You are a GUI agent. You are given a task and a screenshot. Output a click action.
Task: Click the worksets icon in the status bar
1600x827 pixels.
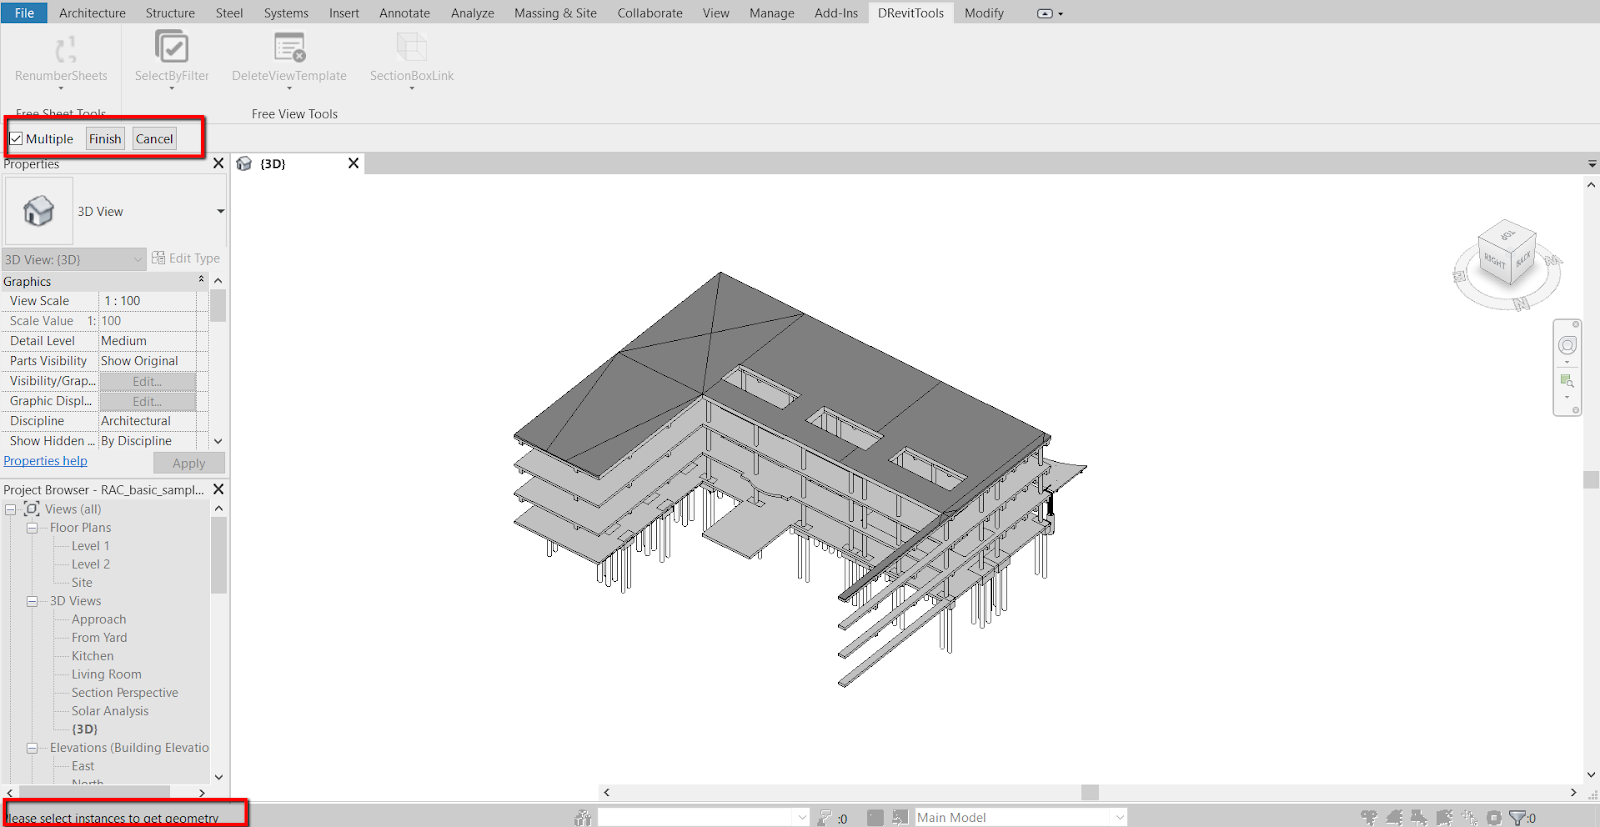583,817
